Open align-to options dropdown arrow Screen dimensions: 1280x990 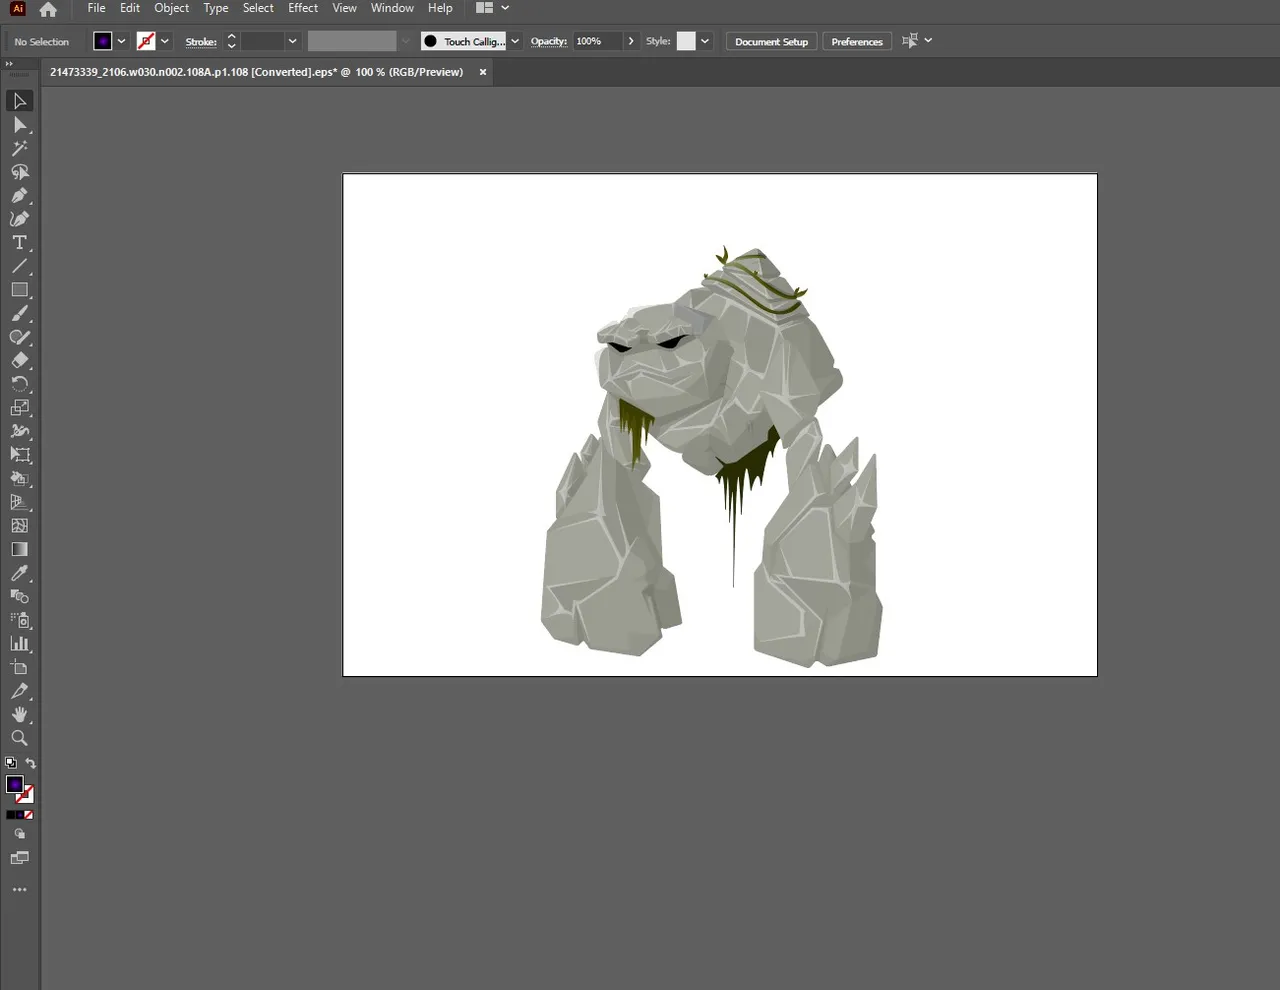(928, 41)
